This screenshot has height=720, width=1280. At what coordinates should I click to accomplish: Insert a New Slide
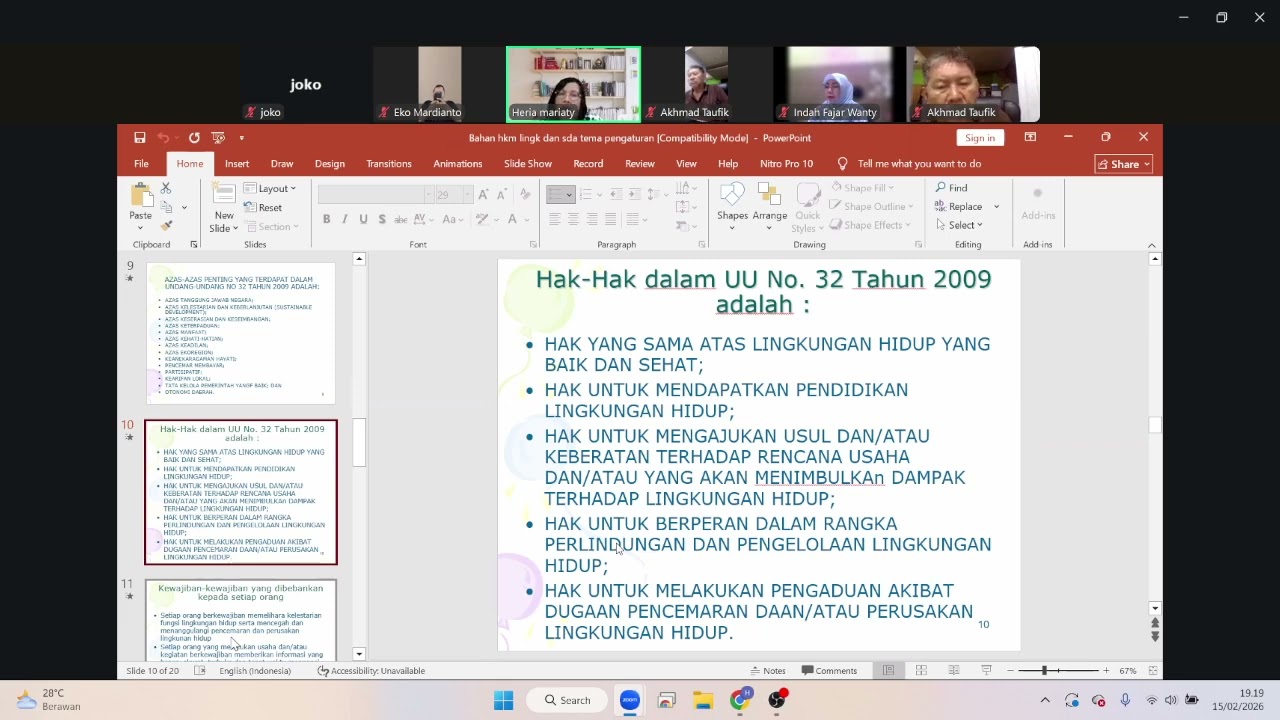click(224, 207)
